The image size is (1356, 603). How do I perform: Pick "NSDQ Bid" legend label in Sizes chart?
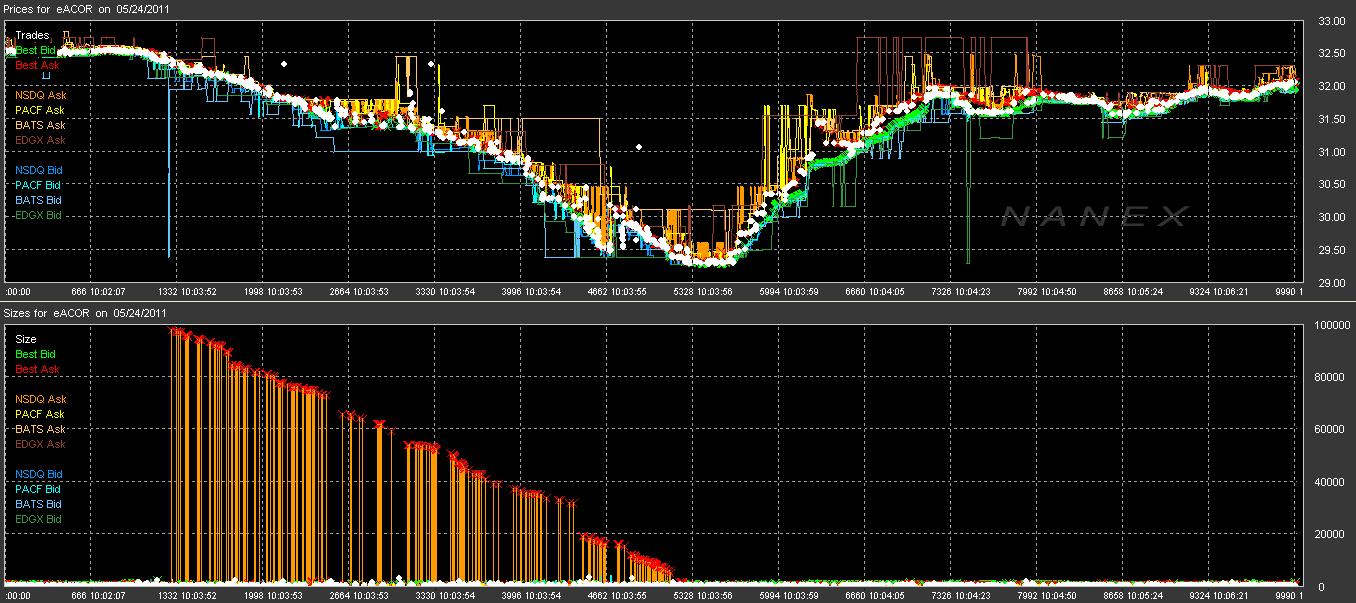click(x=38, y=474)
